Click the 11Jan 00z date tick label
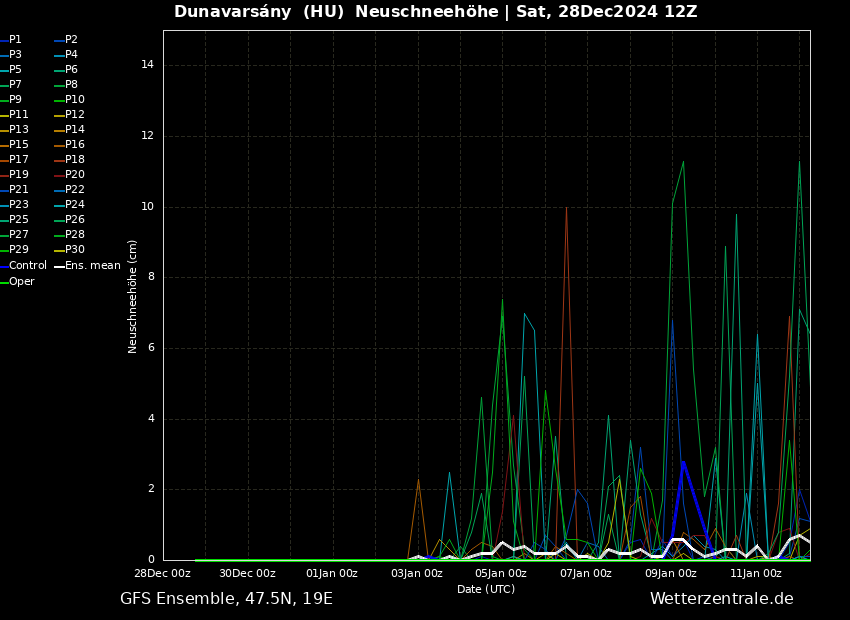Screen dimensions: 850x620 point(755,573)
